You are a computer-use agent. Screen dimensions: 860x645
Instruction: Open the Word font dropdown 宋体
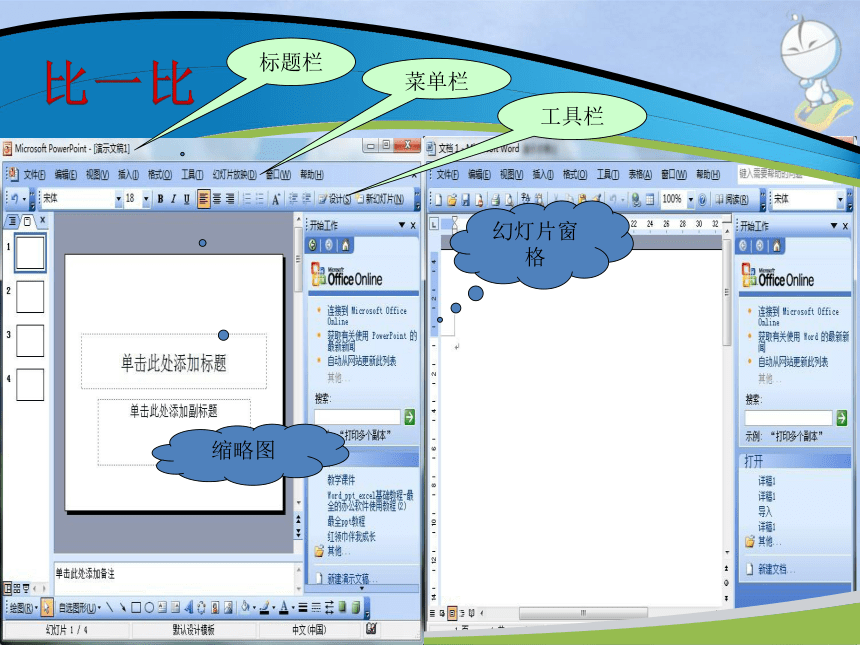point(840,200)
